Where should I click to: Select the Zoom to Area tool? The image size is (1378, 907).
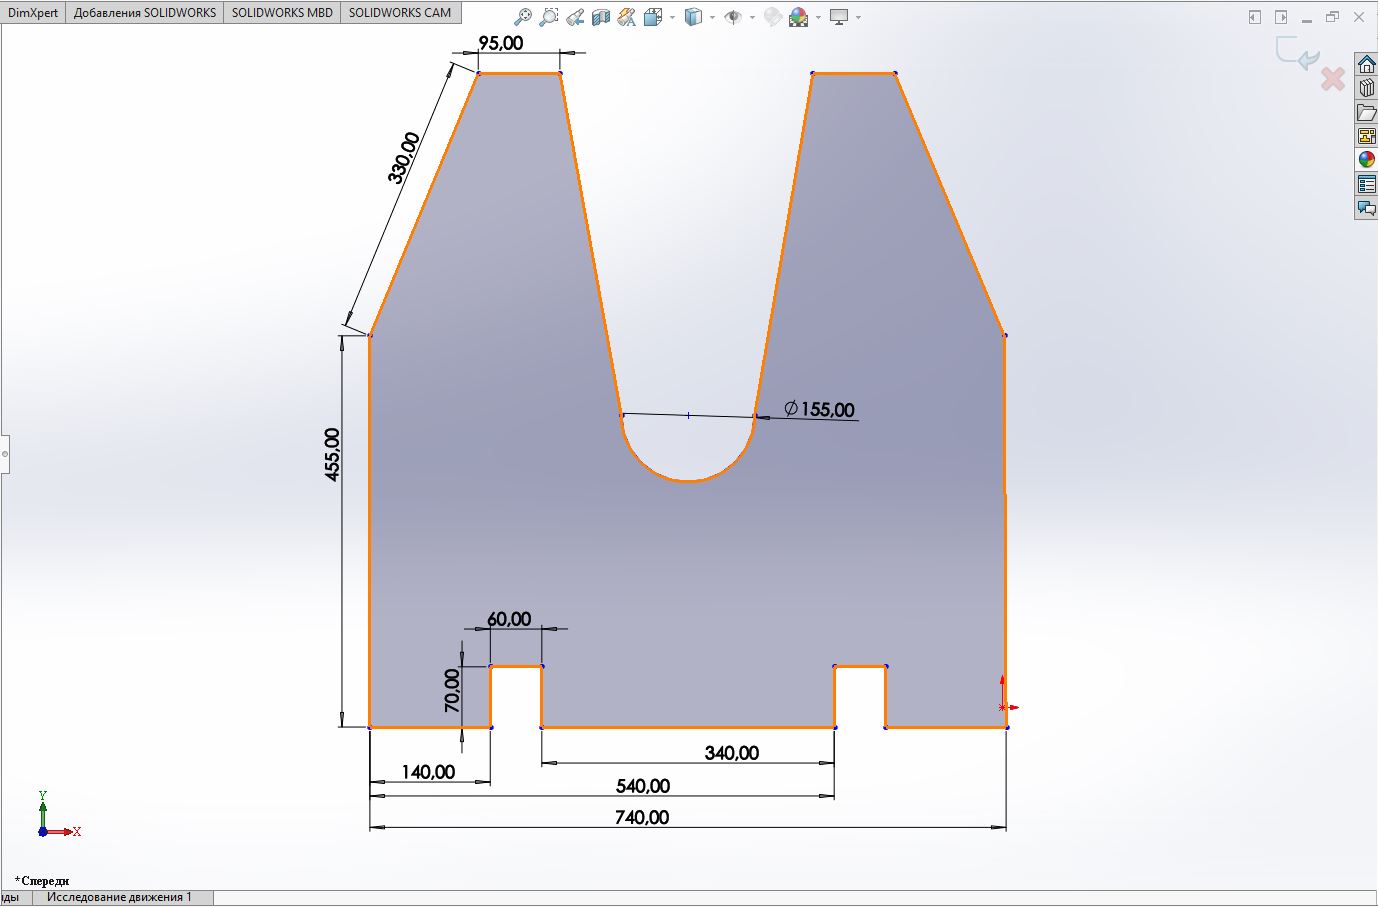[548, 17]
